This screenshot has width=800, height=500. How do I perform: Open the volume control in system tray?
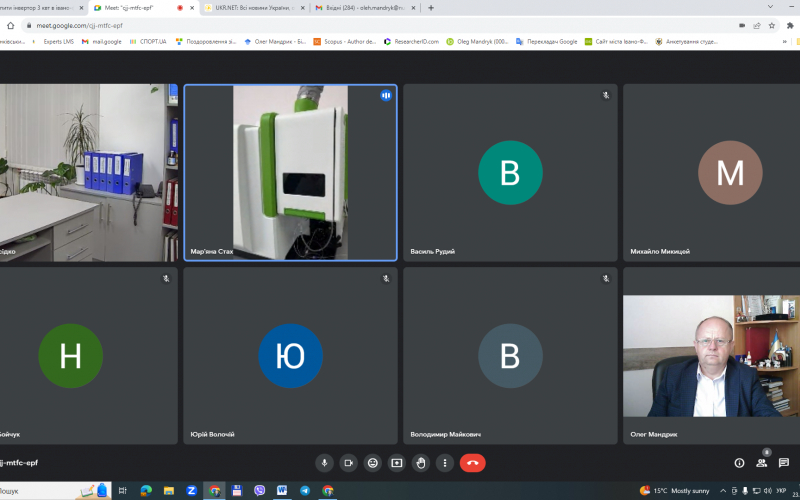[x=768, y=491]
